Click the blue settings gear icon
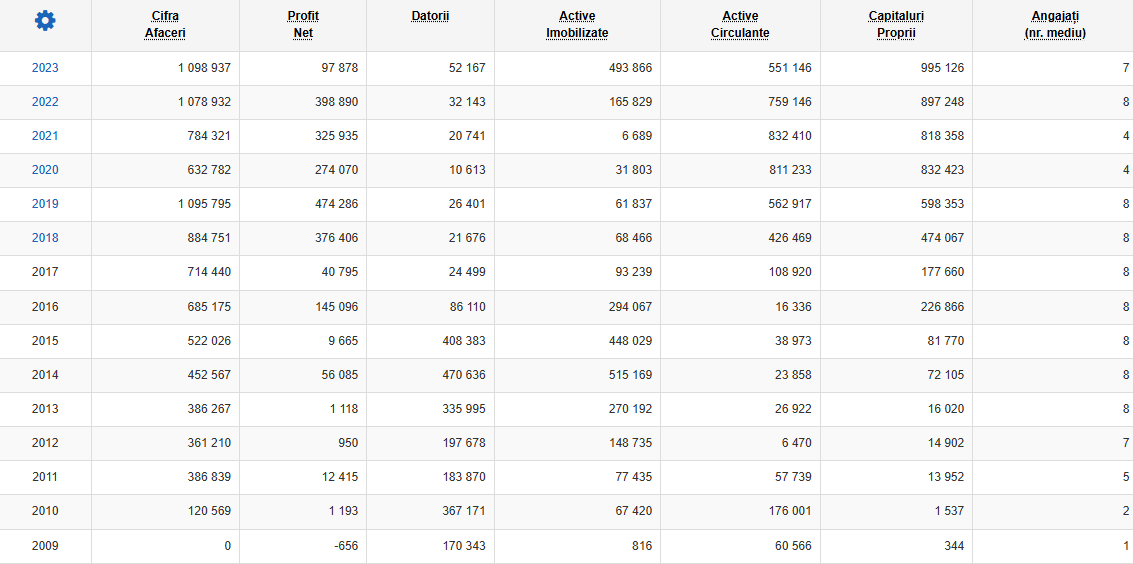1133x564 pixels. click(x=45, y=21)
